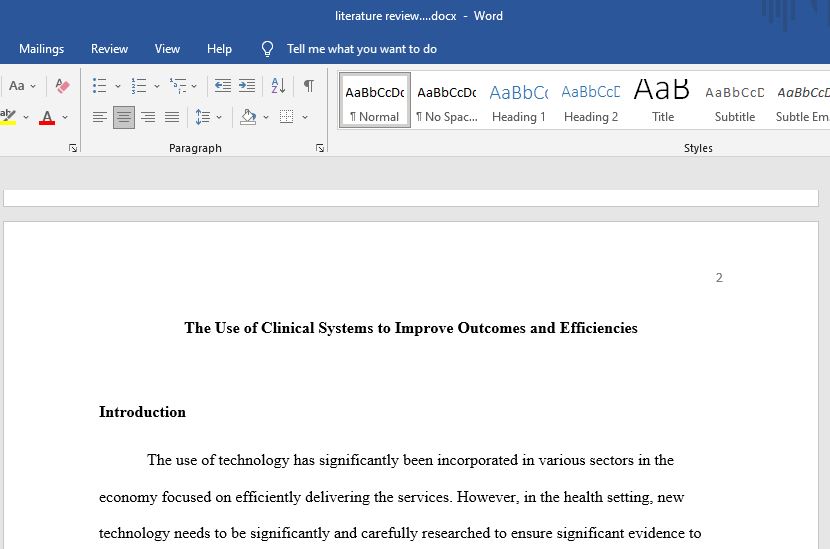
Task: Apply the Subtle Emphasis style
Action: pyautogui.click(x=802, y=101)
